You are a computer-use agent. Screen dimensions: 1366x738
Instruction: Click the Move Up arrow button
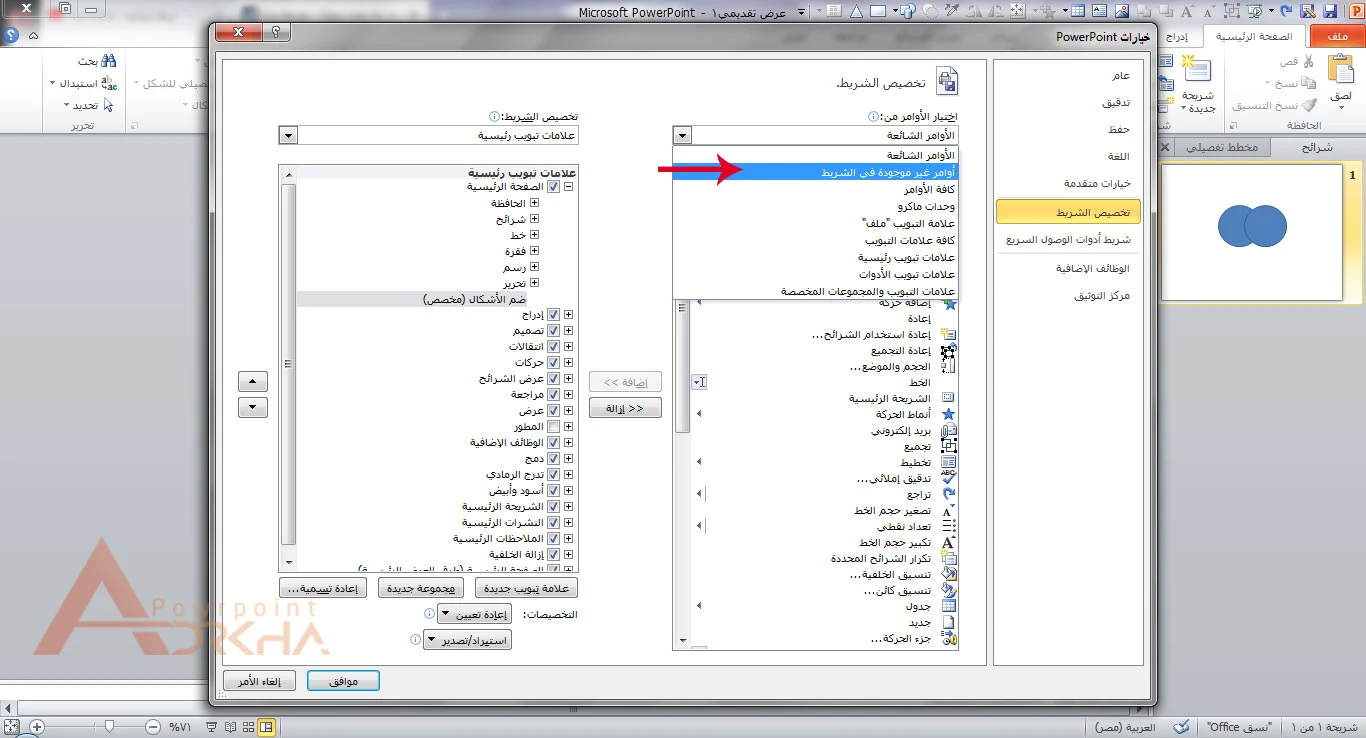[x=253, y=382]
